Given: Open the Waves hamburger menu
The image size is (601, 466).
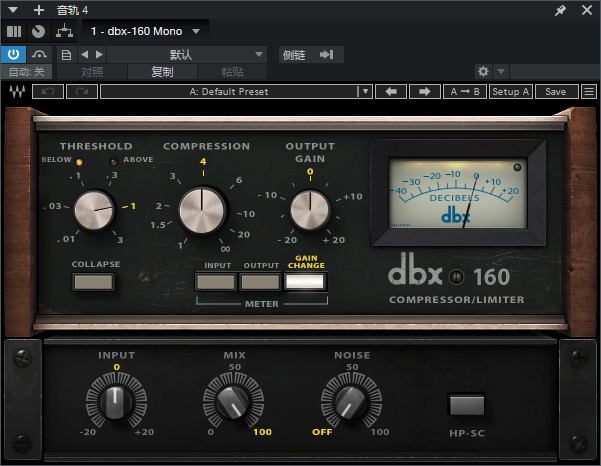Looking at the screenshot, I should [589, 92].
